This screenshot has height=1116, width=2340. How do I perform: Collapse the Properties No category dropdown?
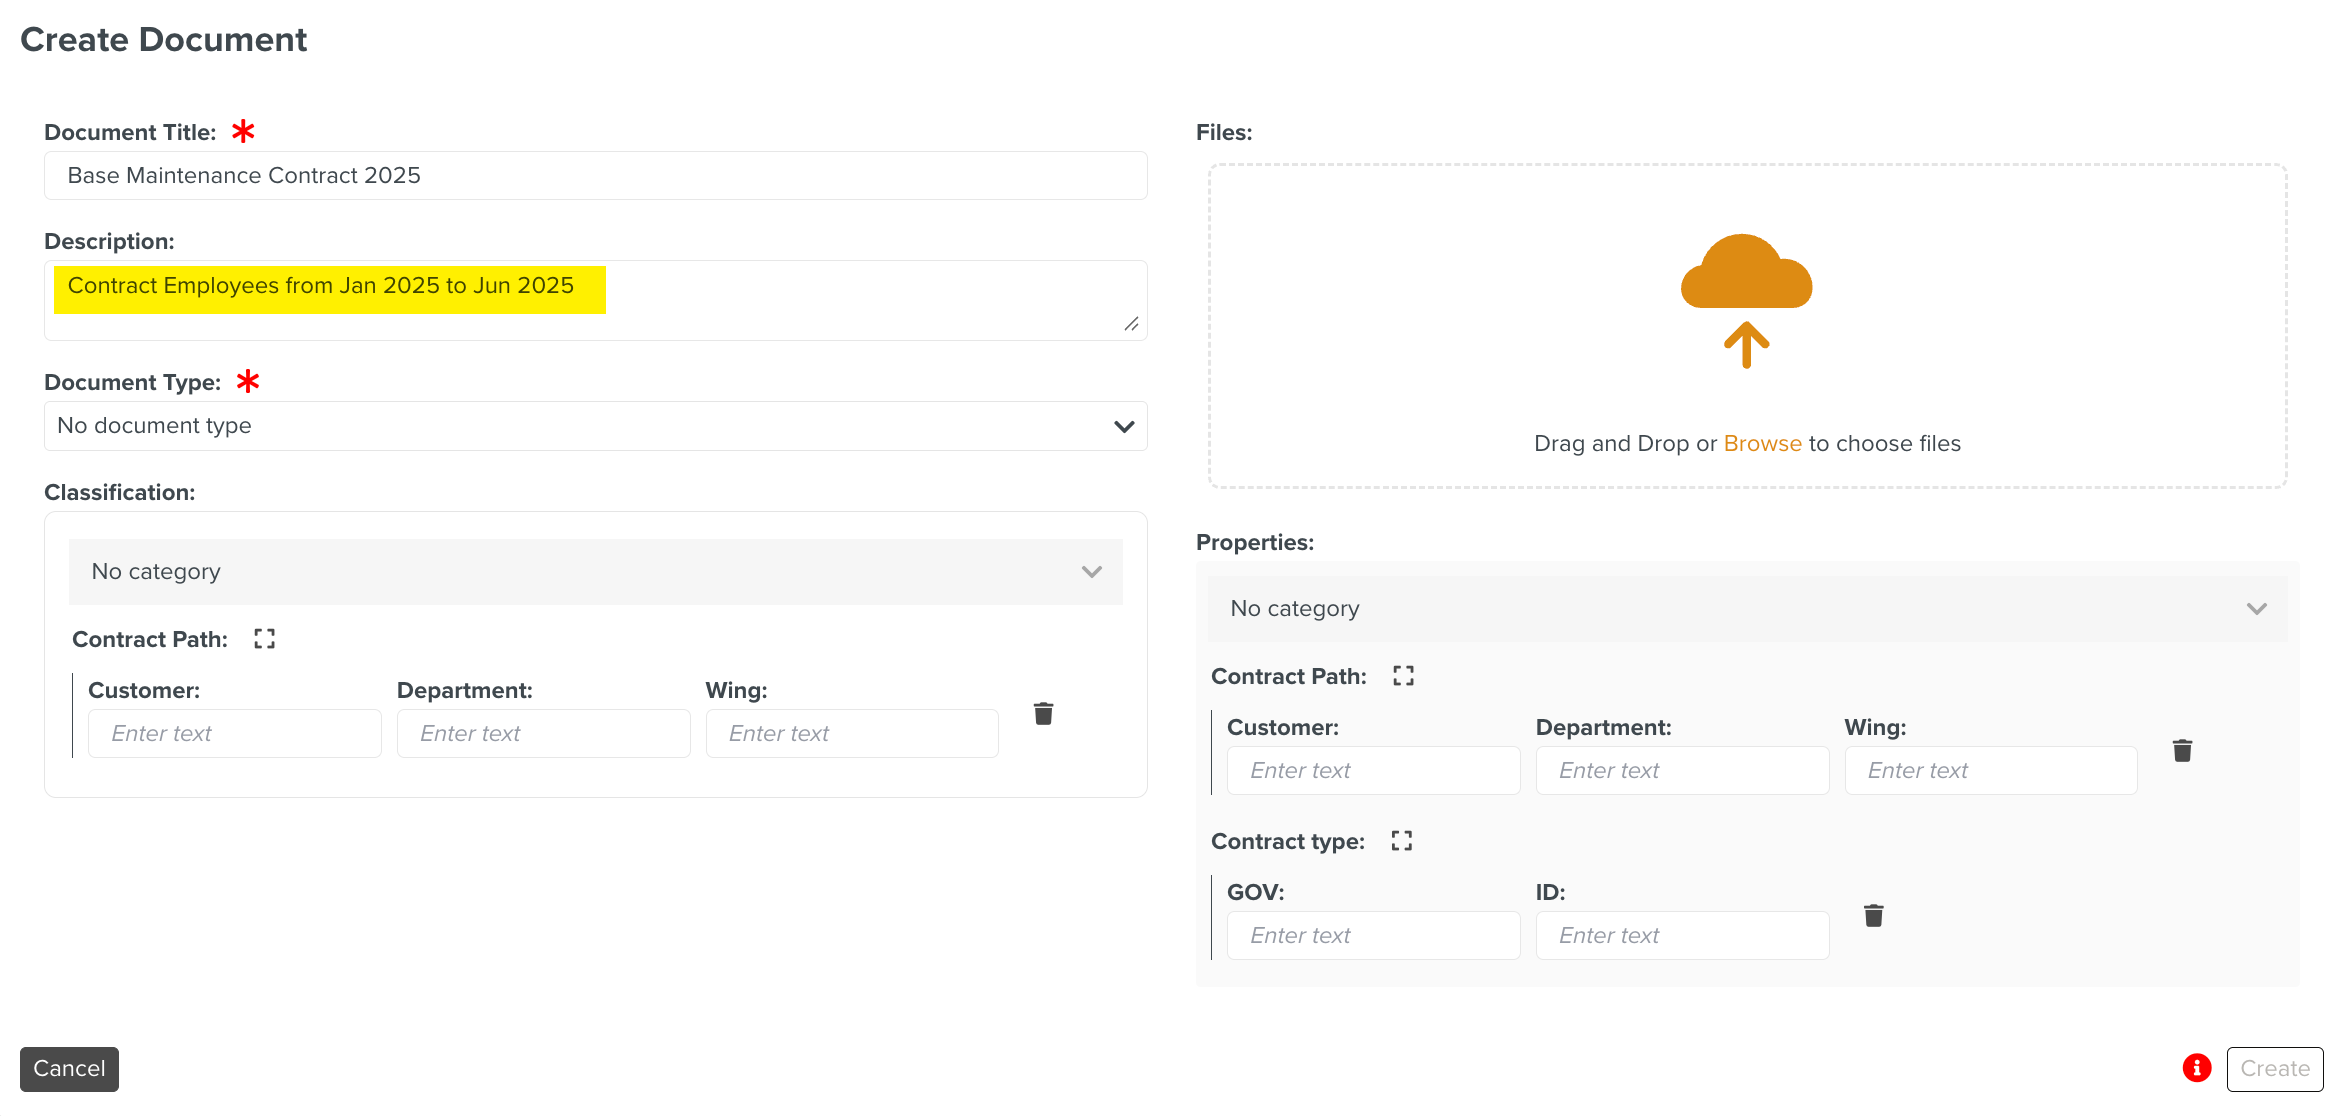tap(2257, 608)
